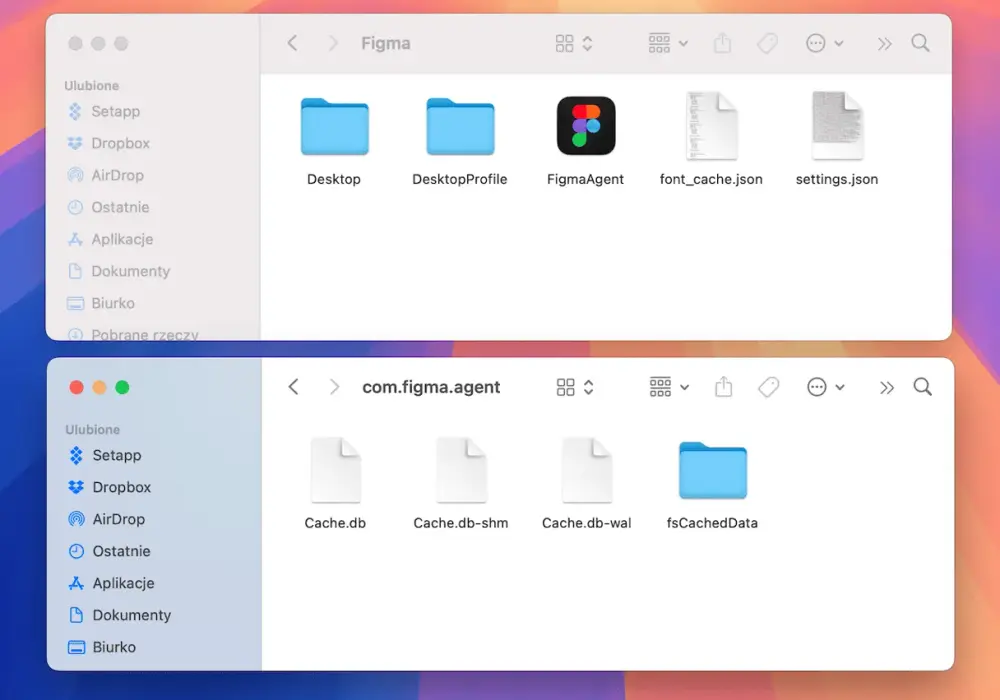Search in the Figma window

(x=920, y=43)
